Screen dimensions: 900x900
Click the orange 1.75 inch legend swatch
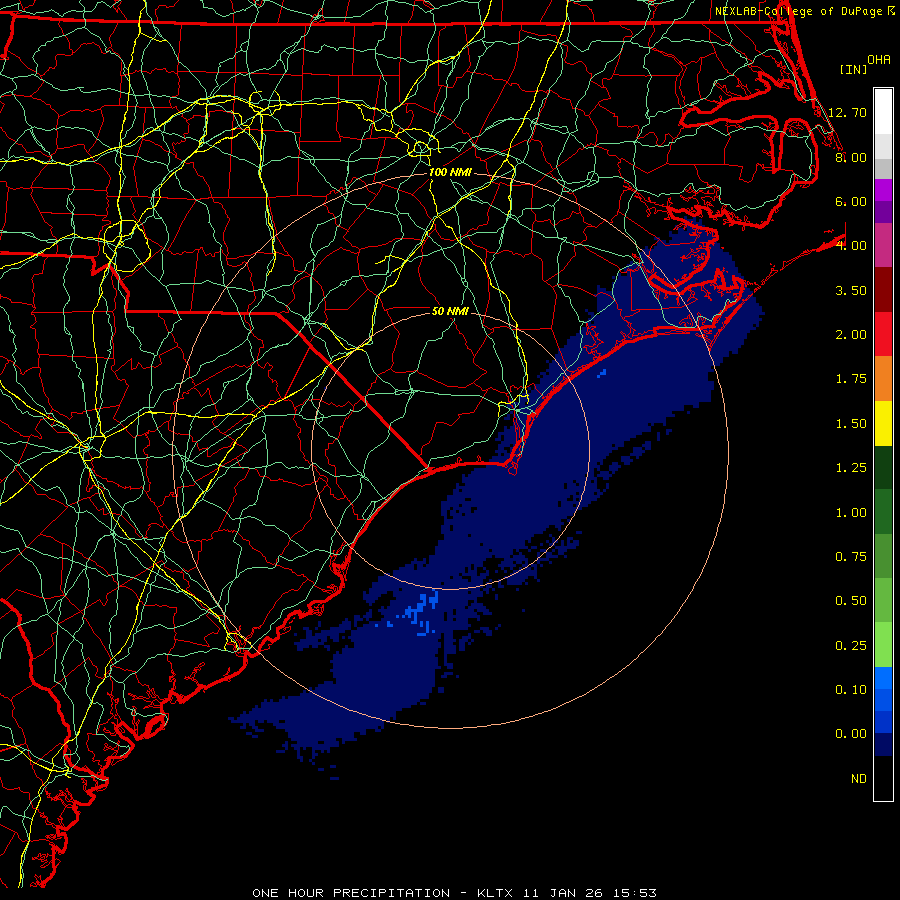point(883,379)
